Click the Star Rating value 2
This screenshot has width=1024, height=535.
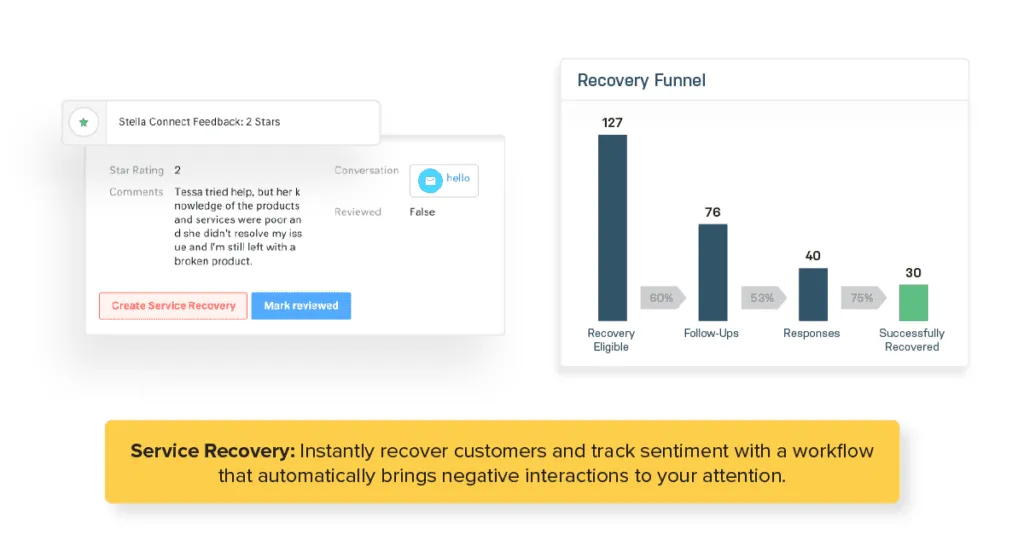(177, 171)
